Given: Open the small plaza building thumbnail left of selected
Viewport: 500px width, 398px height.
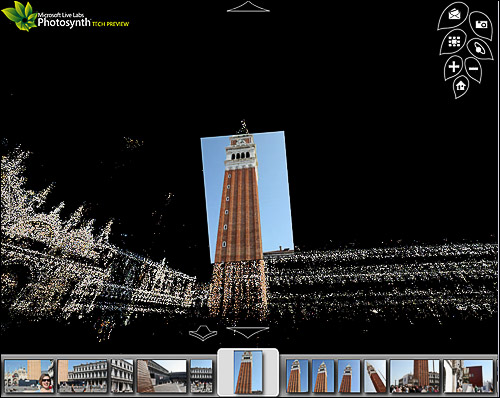Looking at the screenshot, I should [x=201, y=376].
